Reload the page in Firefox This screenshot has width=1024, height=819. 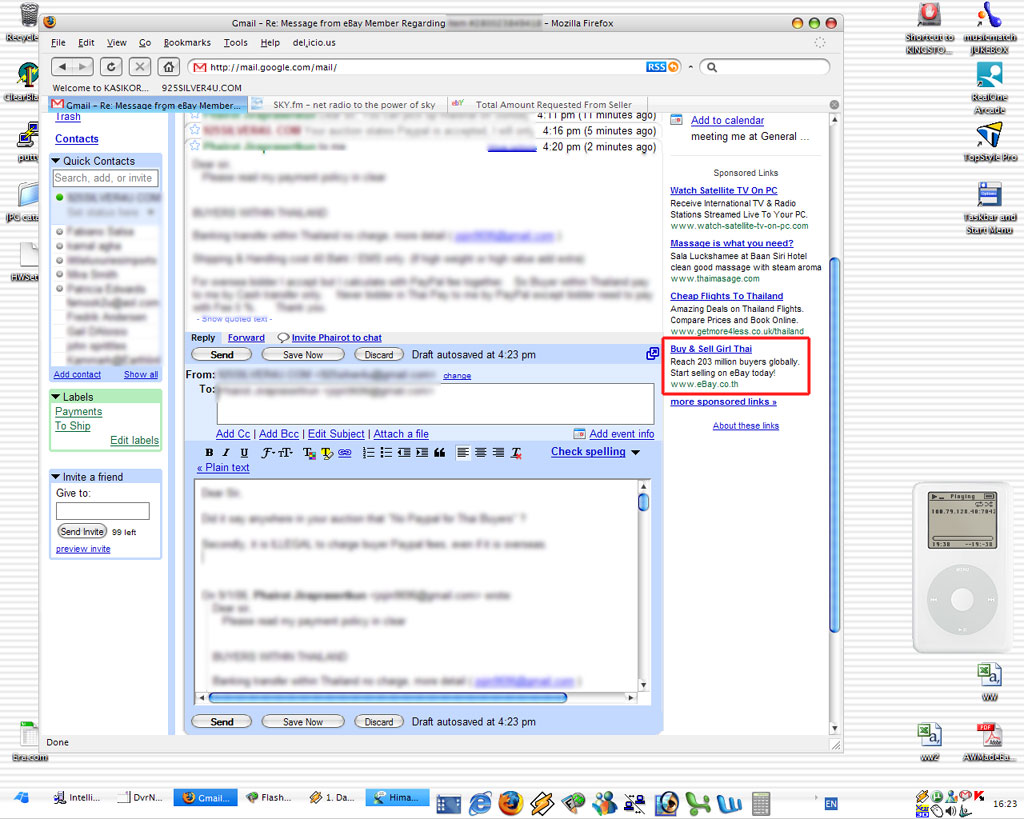[111, 67]
